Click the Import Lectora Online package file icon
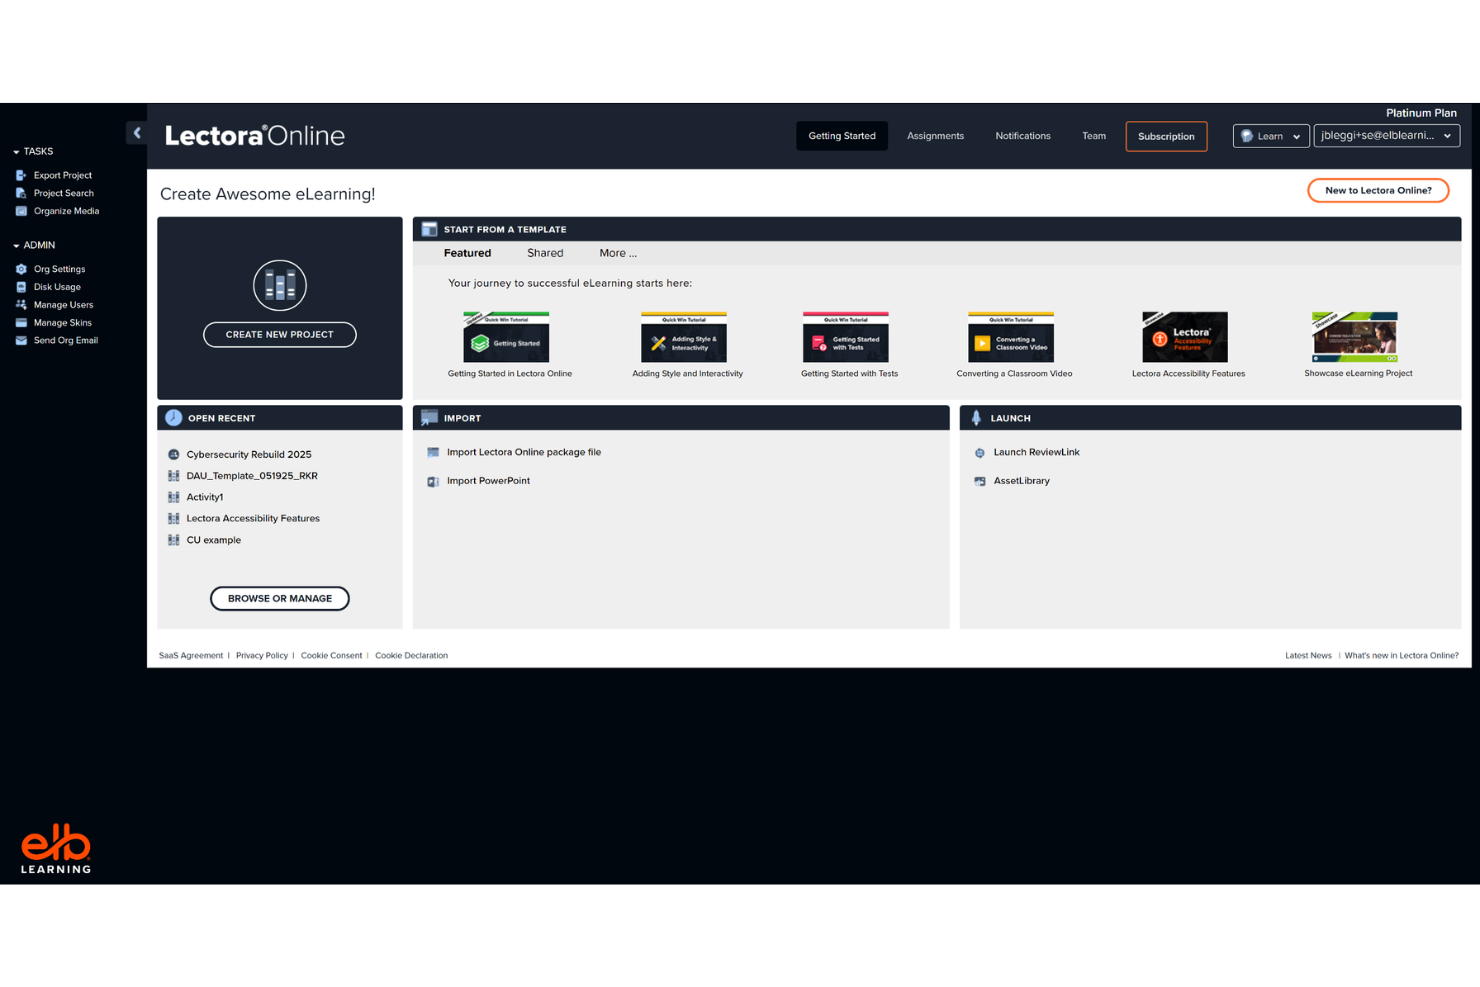Image resolution: width=1480 pixels, height=987 pixels. click(x=433, y=453)
